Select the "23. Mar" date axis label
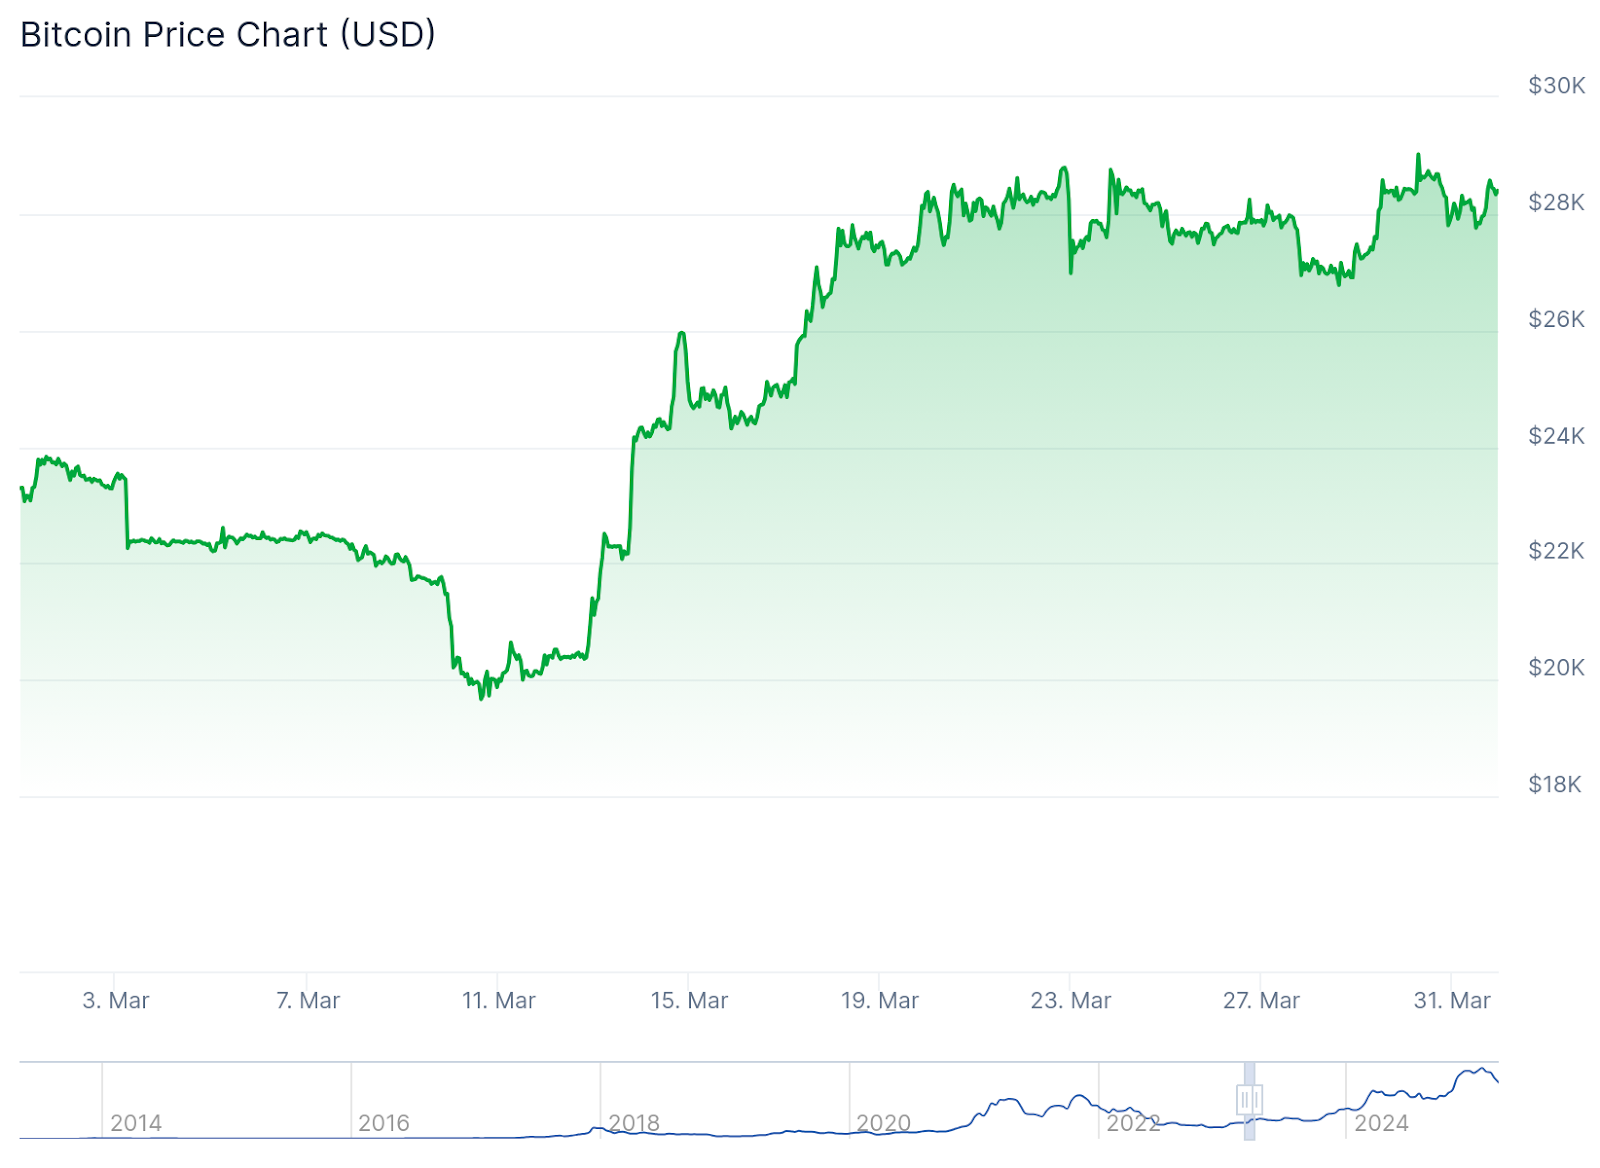 click(1070, 1000)
